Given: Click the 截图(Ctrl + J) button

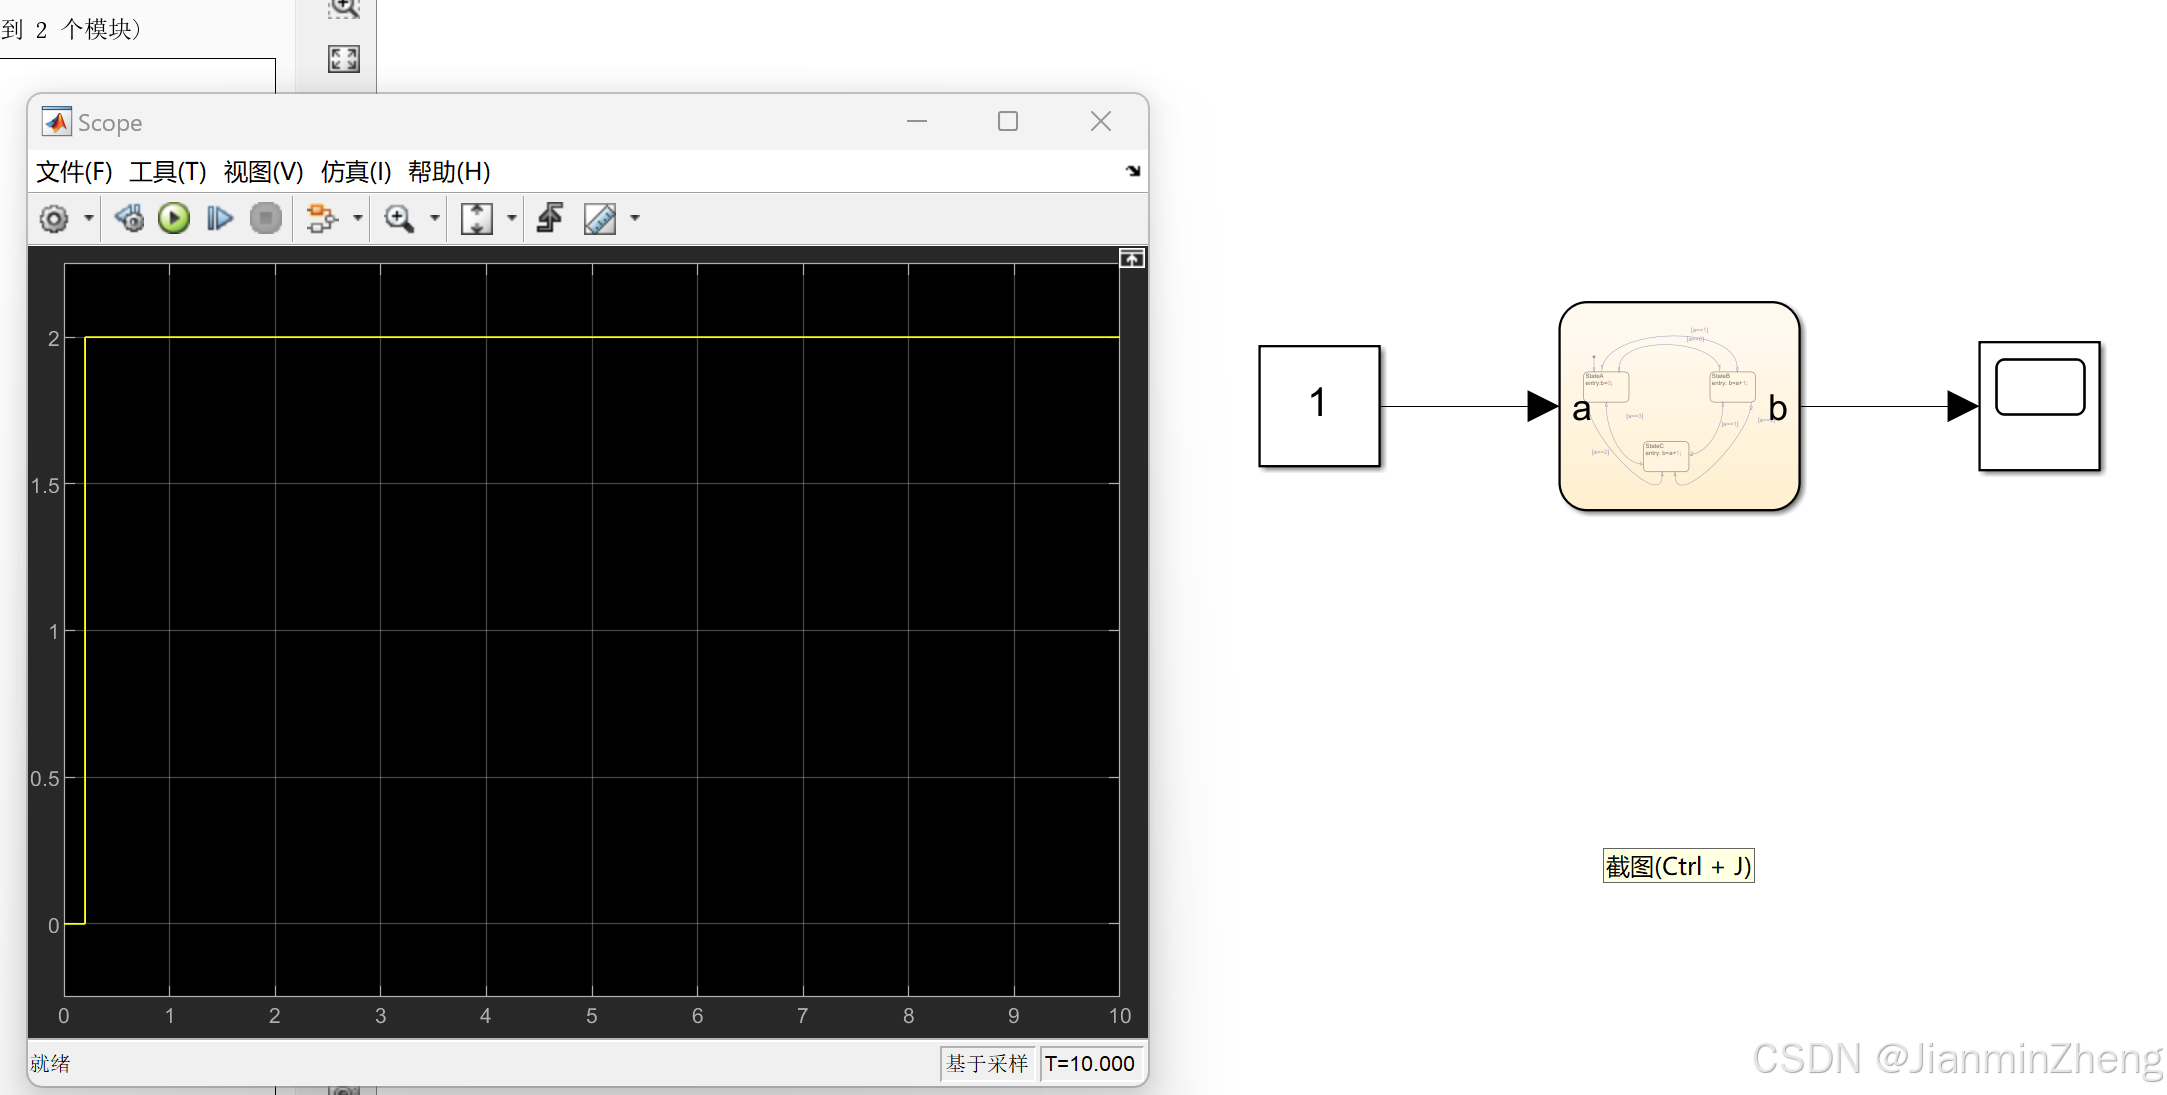Looking at the screenshot, I should click(1678, 865).
